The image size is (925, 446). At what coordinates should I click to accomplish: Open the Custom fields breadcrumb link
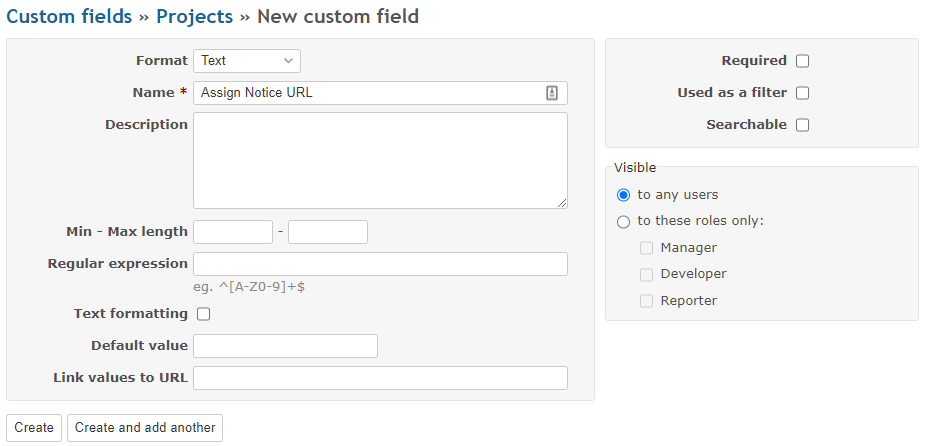tap(69, 16)
